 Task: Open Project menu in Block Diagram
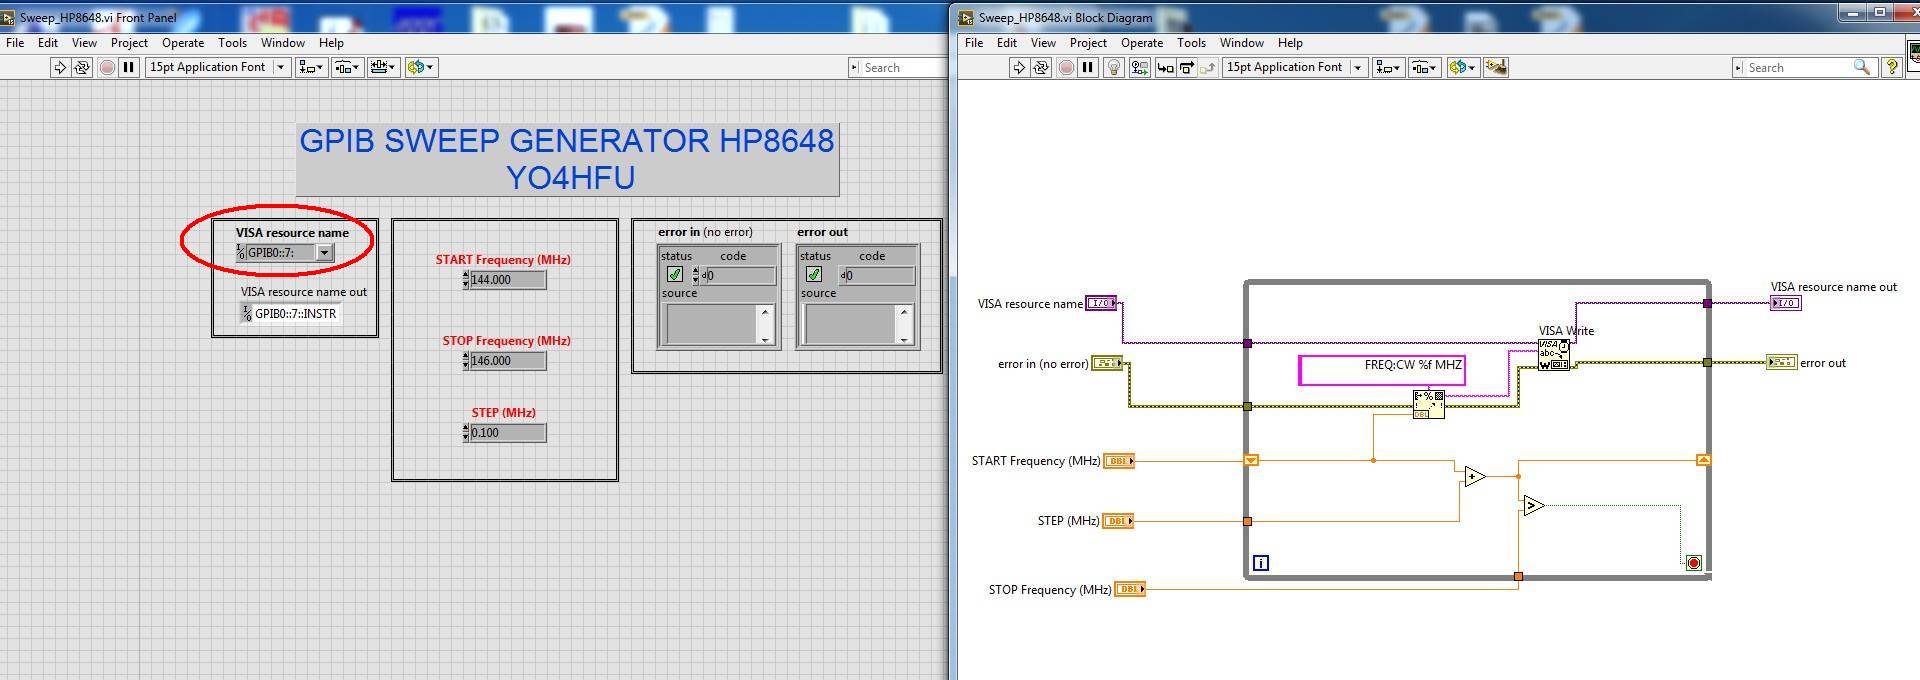click(1088, 43)
